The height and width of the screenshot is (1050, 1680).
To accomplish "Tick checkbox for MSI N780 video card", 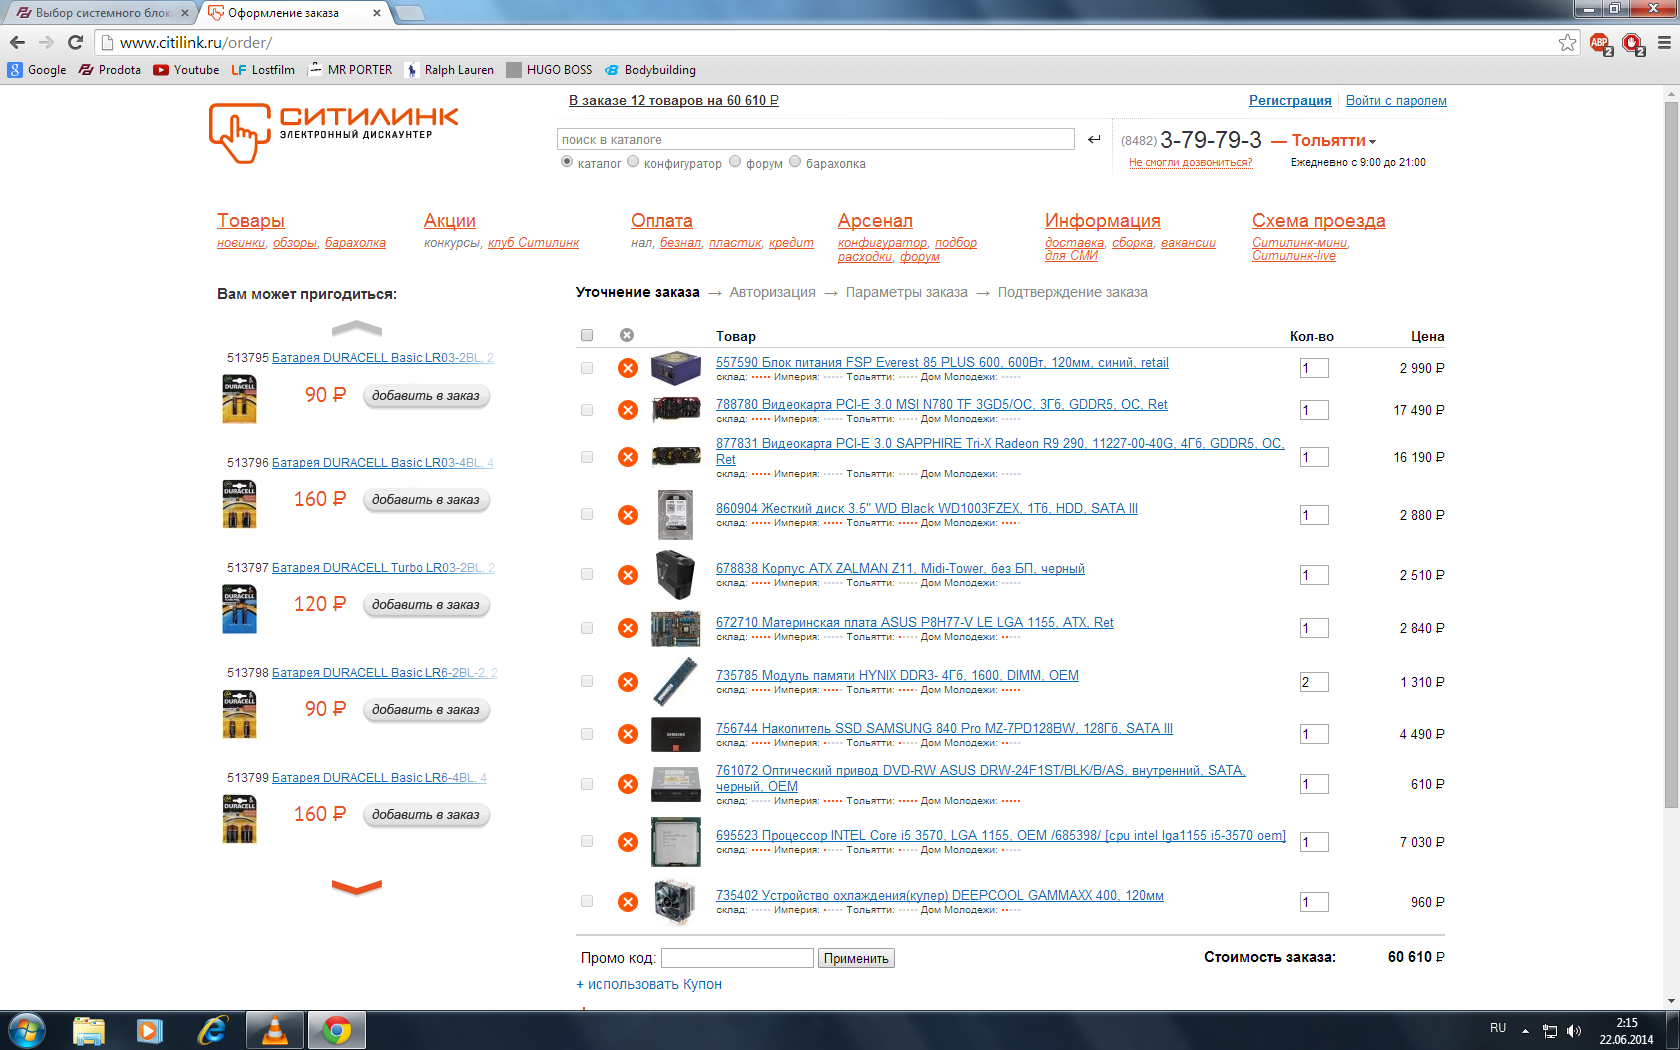I will [x=587, y=410].
